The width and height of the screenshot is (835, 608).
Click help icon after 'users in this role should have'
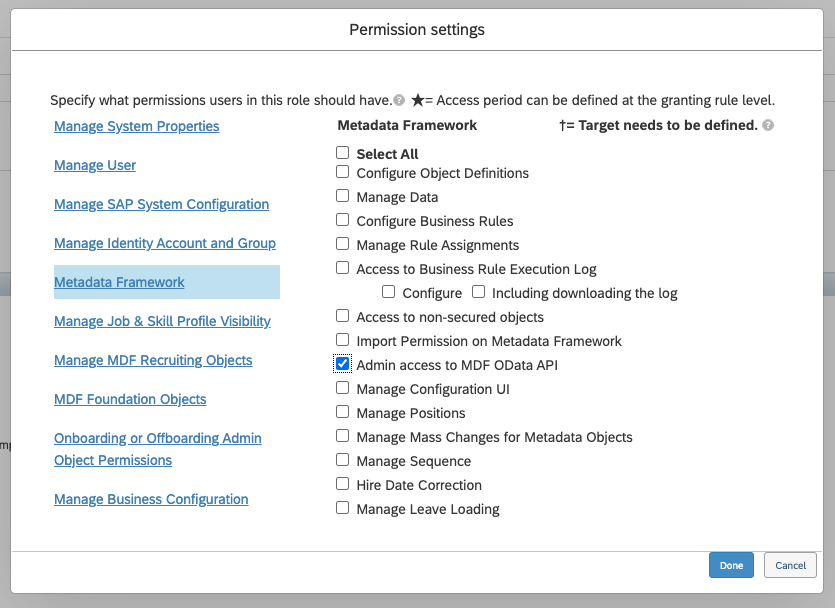(399, 101)
